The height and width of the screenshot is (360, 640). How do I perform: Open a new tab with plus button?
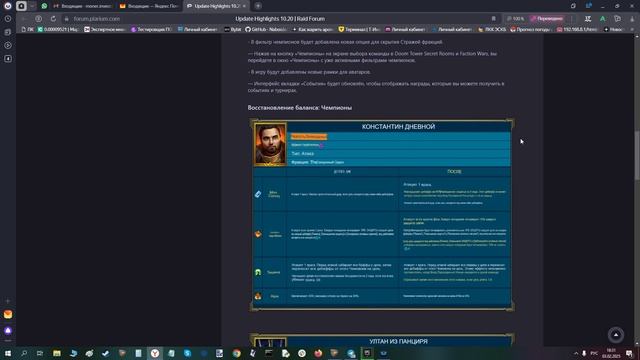258,6
